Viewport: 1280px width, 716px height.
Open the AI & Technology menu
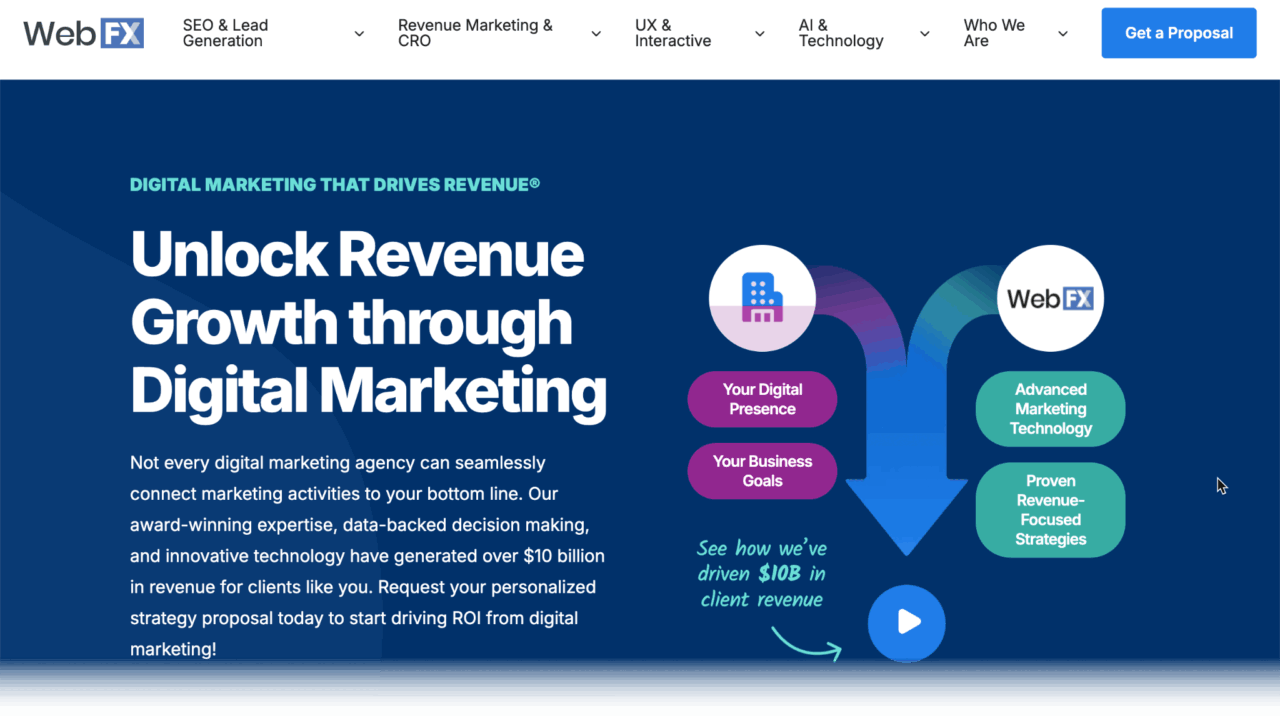[840, 33]
